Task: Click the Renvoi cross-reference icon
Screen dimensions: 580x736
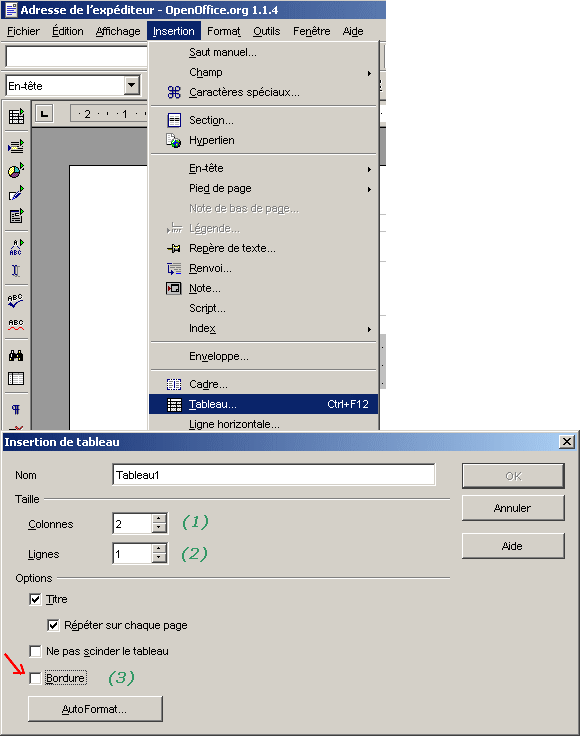Action: pyautogui.click(x=174, y=268)
